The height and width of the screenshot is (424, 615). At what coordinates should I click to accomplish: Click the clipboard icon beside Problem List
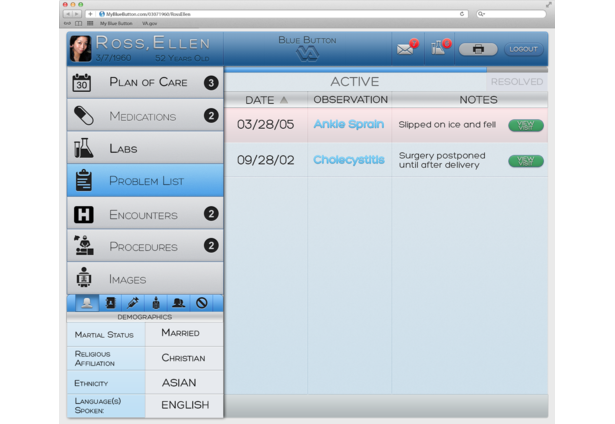pyautogui.click(x=84, y=180)
